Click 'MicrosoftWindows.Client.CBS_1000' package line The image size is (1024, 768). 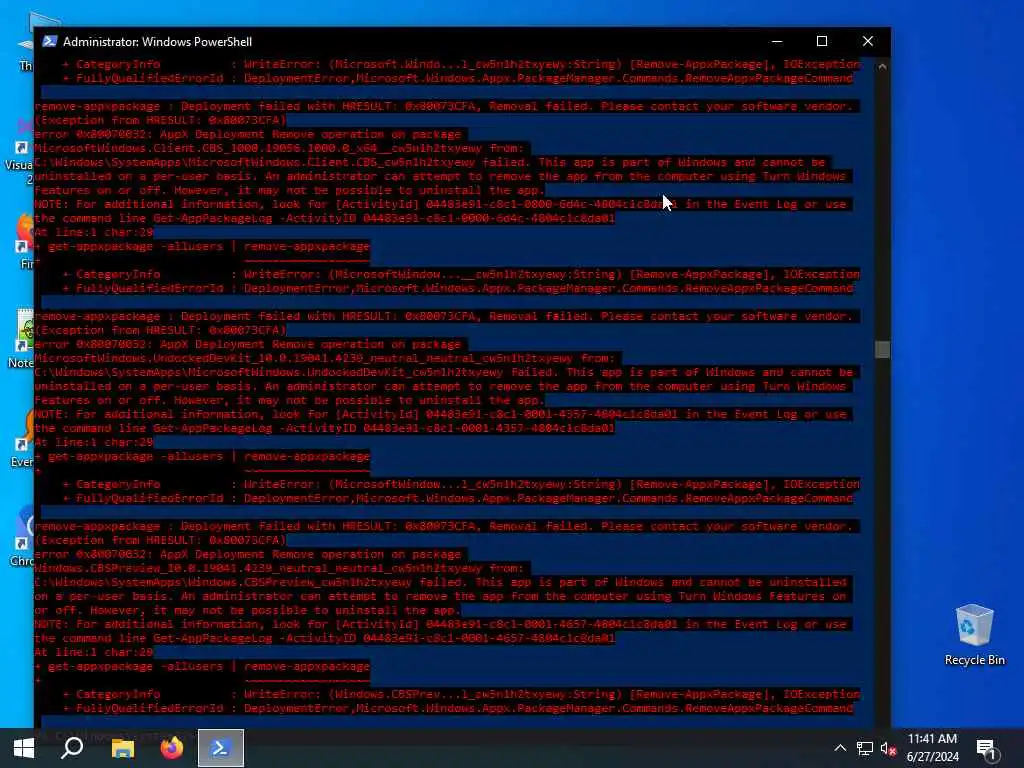point(279,148)
